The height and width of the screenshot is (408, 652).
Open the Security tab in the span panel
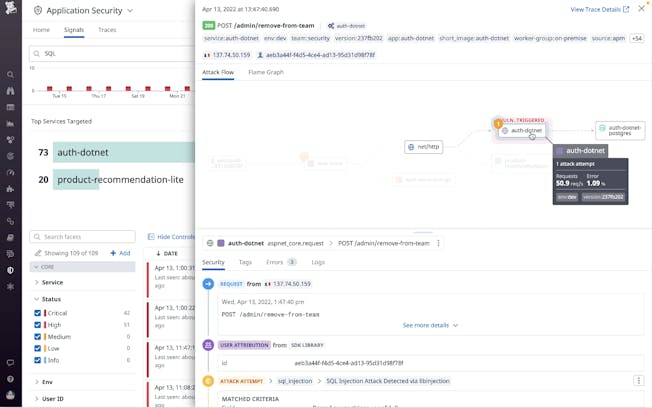tap(213, 262)
